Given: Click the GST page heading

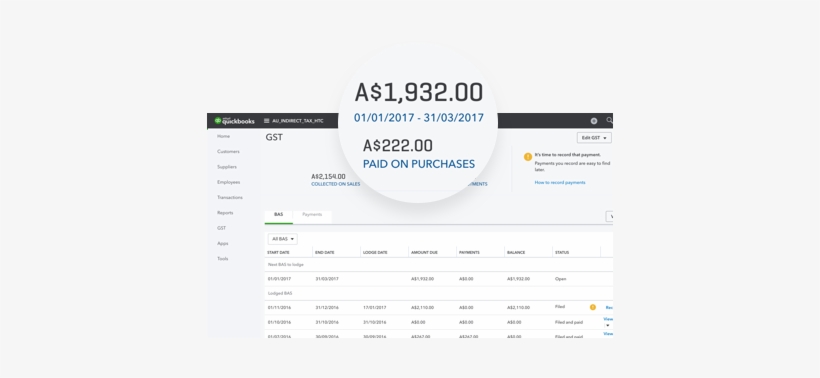Looking at the screenshot, I should click(x=274, y=138).
